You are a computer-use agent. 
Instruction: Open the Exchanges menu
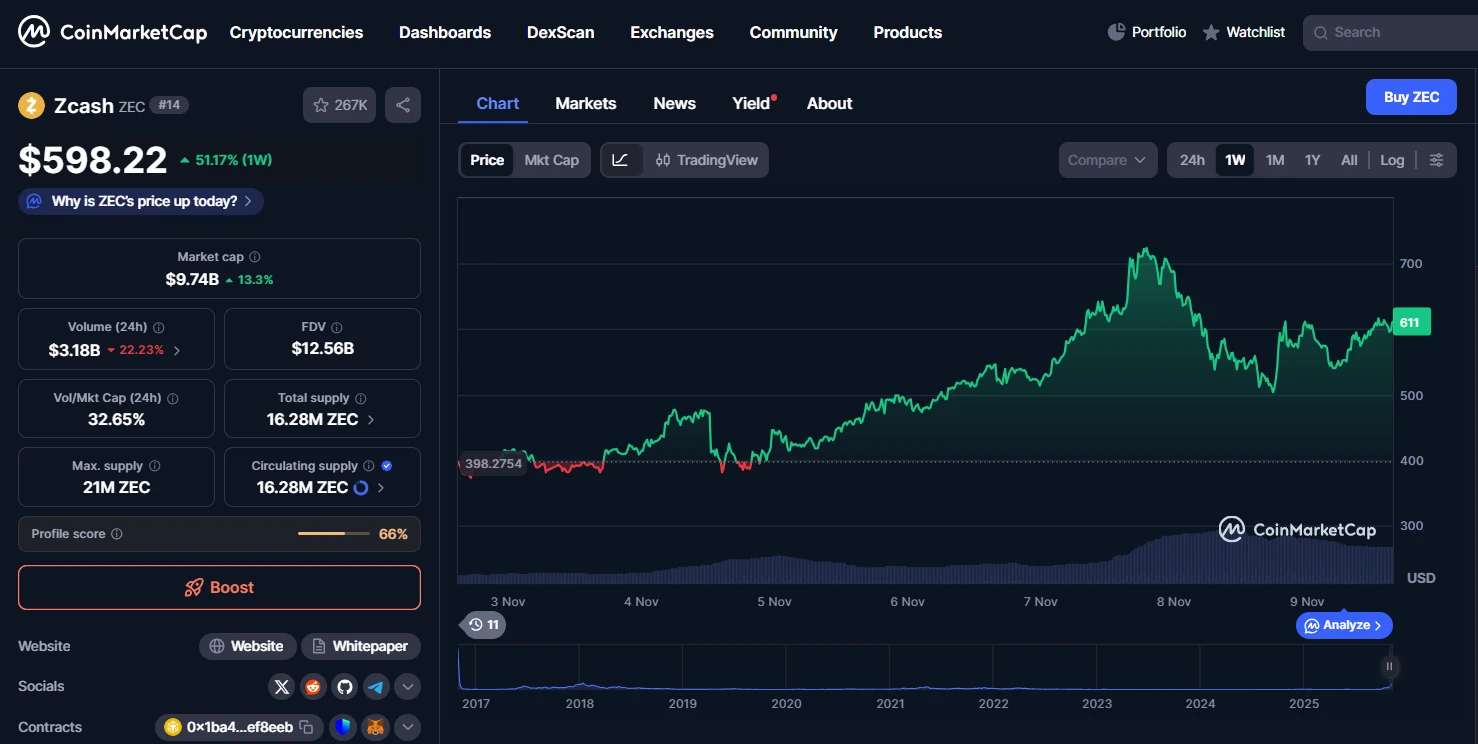(671, 32)
